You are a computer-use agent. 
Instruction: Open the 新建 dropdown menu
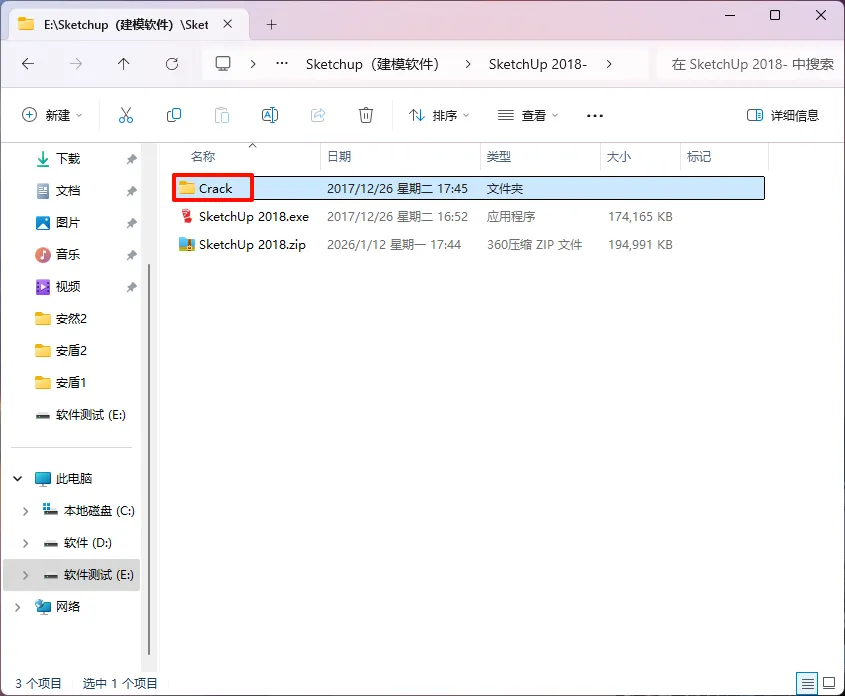(52, 115)
